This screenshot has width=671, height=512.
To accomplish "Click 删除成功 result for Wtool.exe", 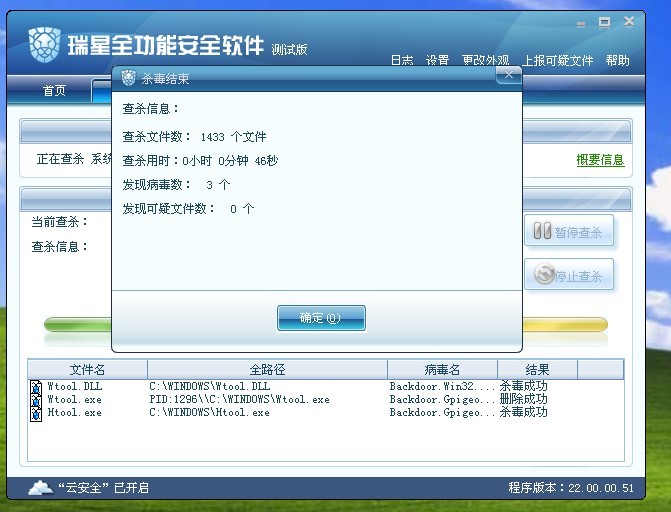I will pyautogui.click(x=523, y=399).
